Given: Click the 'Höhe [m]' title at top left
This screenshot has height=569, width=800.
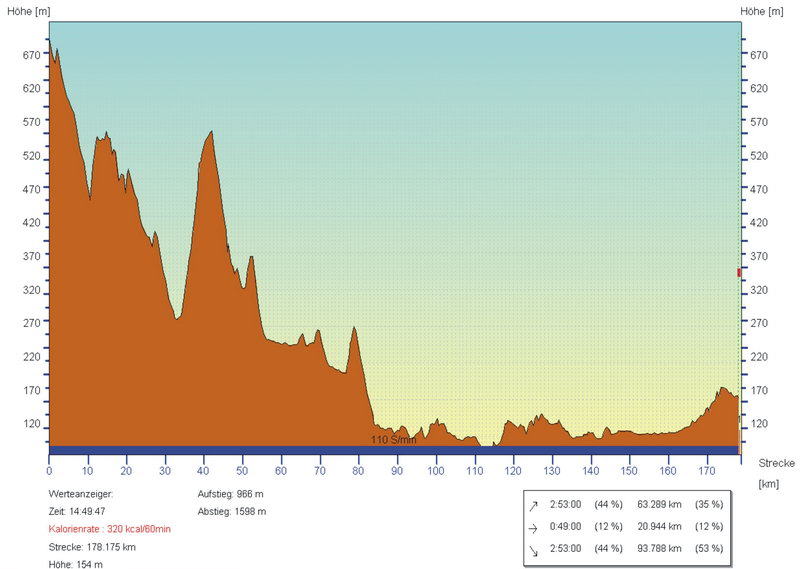Looking at the screenshot, I should click(x=26, y=11).
